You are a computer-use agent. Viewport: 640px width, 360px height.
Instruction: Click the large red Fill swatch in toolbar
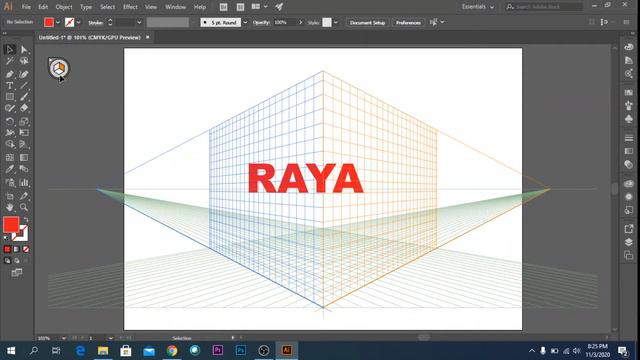11,224
